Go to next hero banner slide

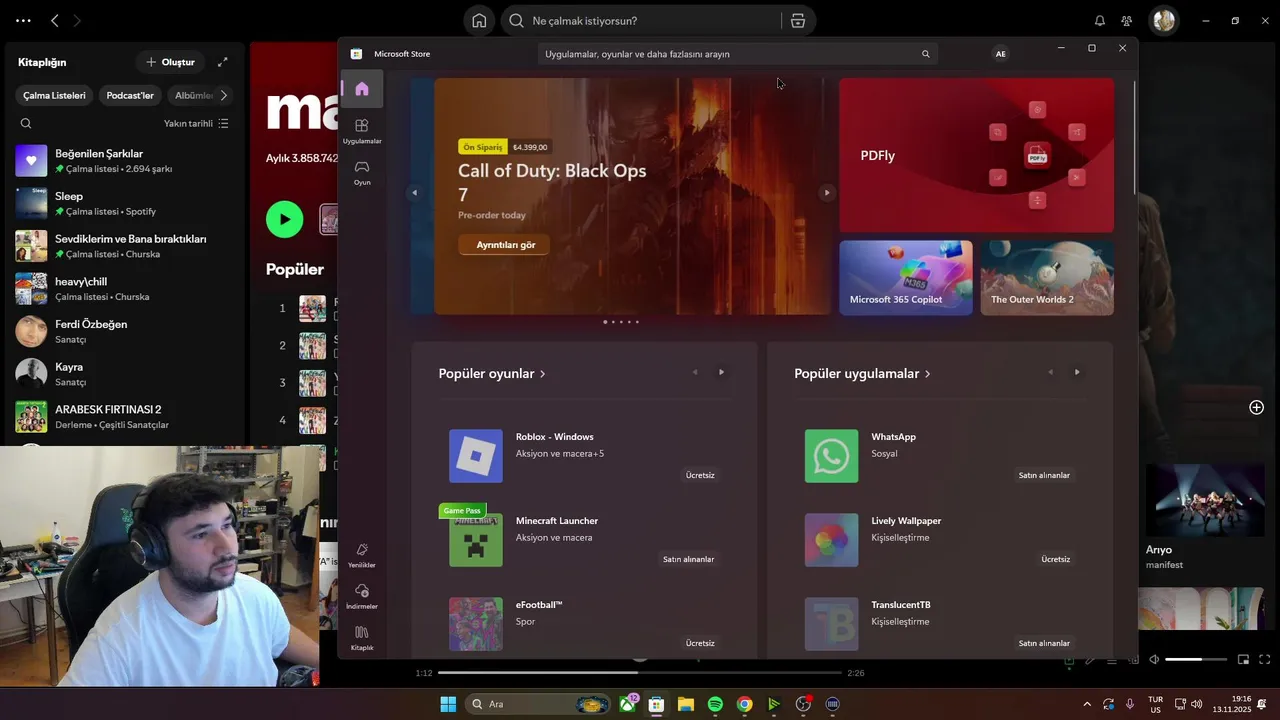826,193
